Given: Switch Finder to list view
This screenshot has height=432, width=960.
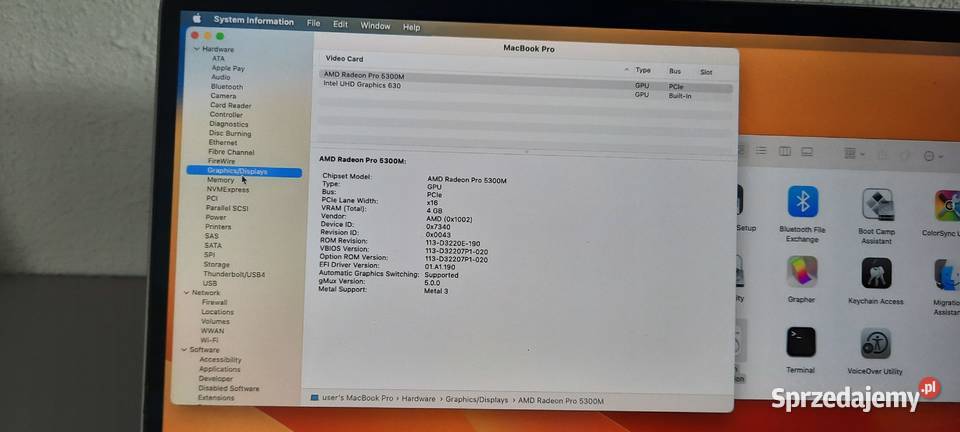Looking at the screenshot, I should [x=760, y=150].
